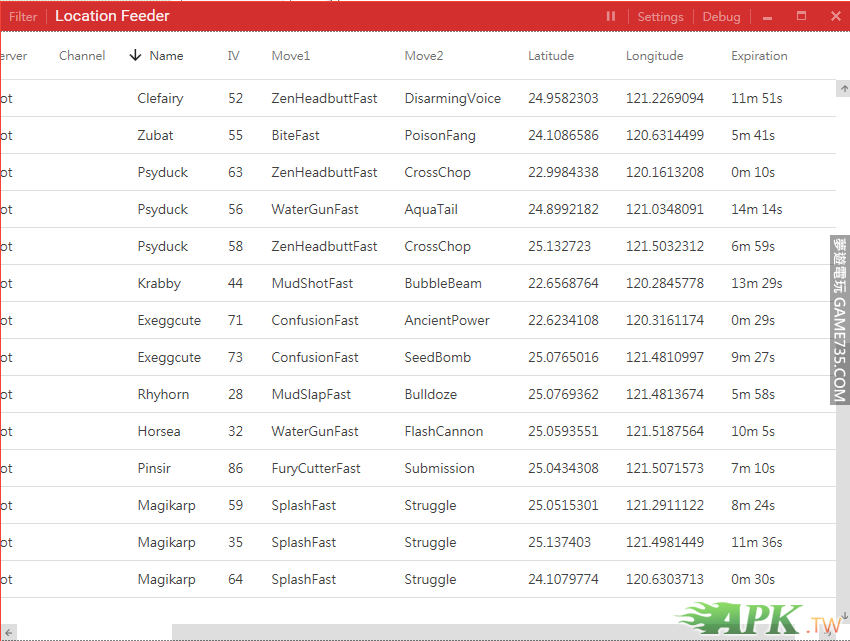Viewport: 850px width, 641px height.
Task: Click Magikarp with IV 64
Action: pos(166,579)
